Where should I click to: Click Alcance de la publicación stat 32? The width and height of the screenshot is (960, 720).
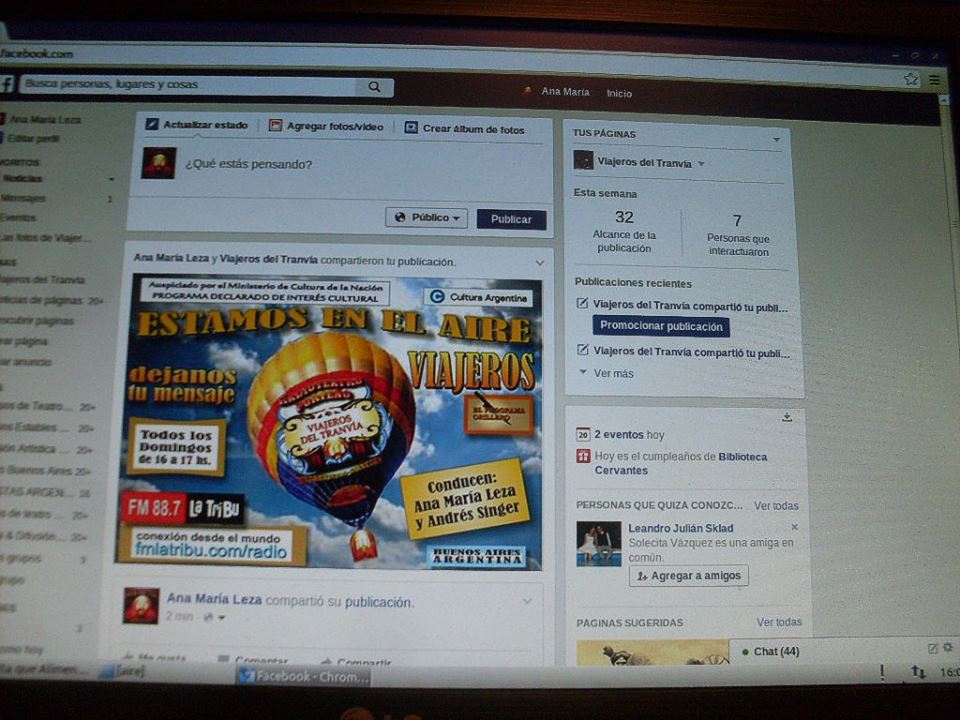[624, 232]
